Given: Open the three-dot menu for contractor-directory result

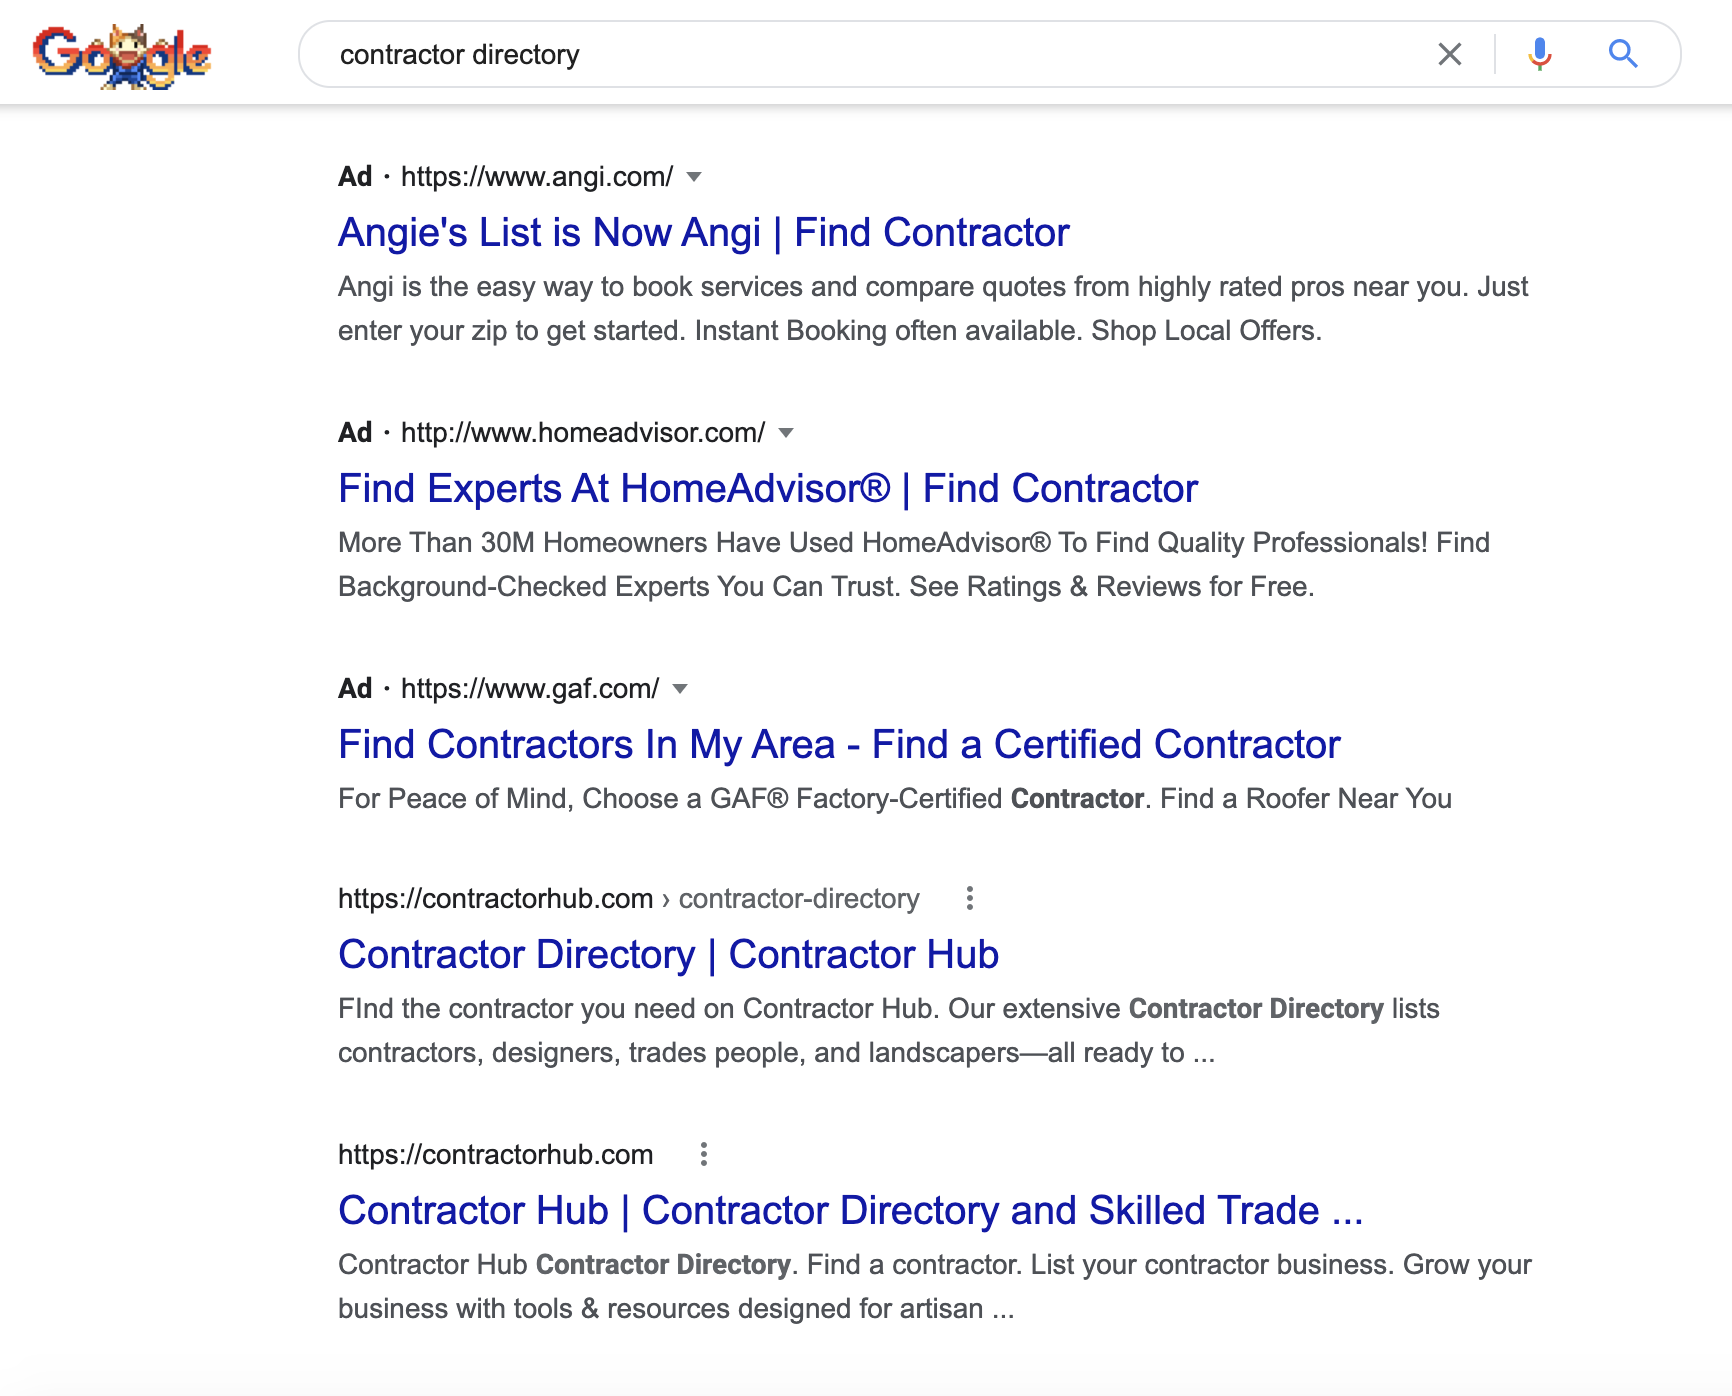Looking at the screenshot, I should pos(969,898).
